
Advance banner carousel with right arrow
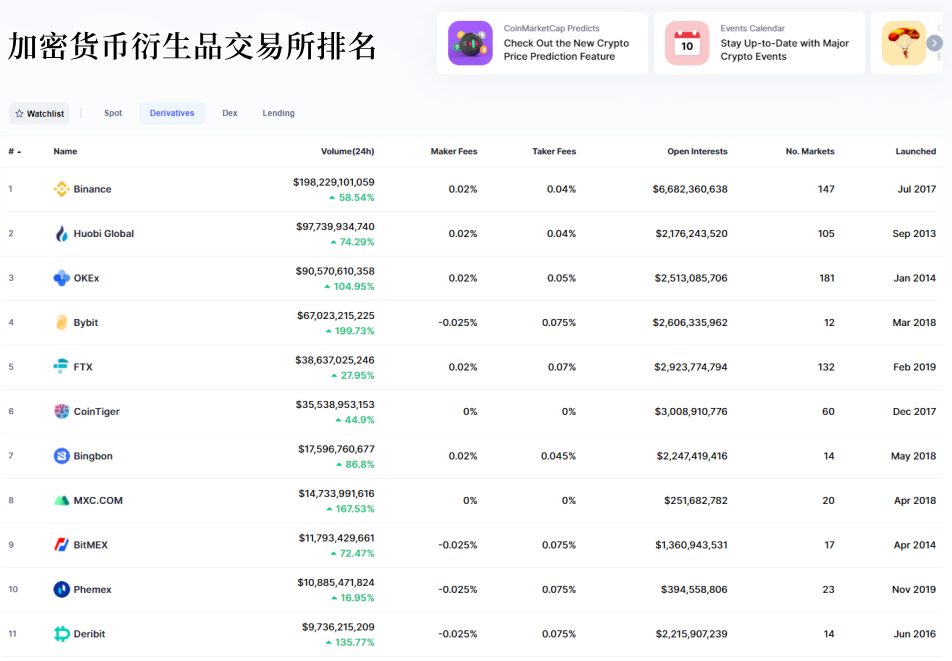(x=934, y=43)
